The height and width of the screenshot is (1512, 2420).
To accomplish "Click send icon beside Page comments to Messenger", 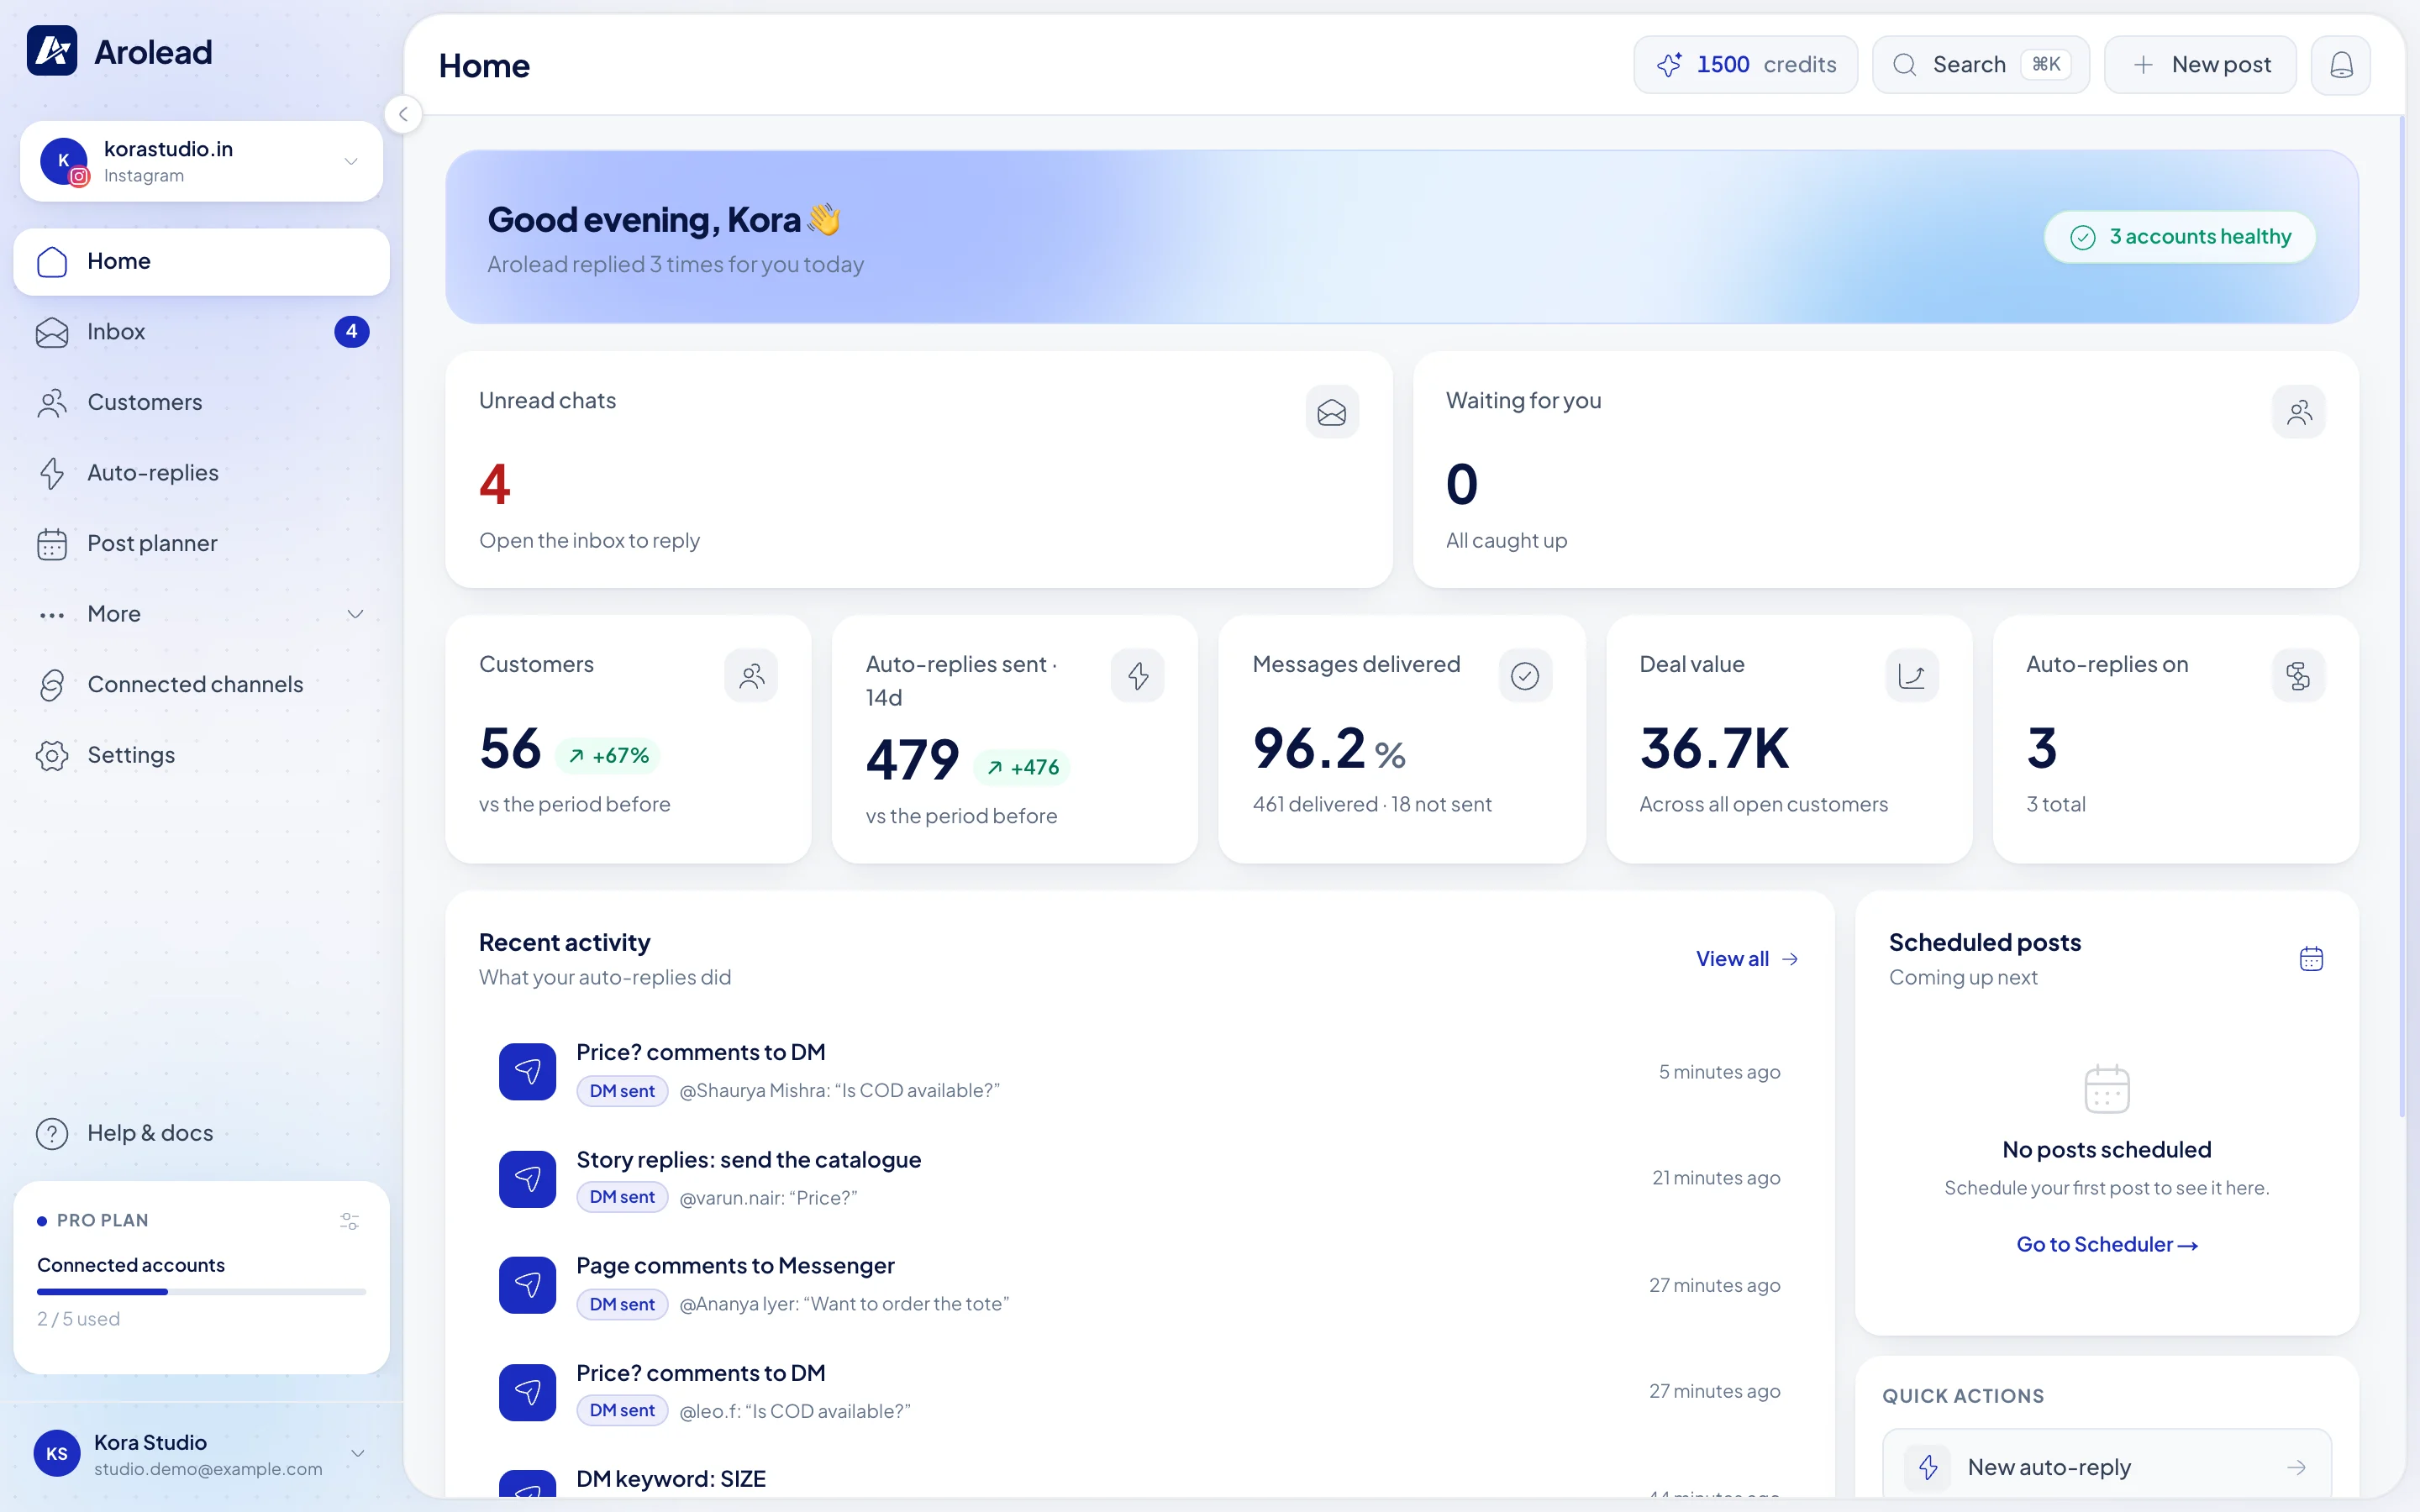I will click(x=527, y=1285).
